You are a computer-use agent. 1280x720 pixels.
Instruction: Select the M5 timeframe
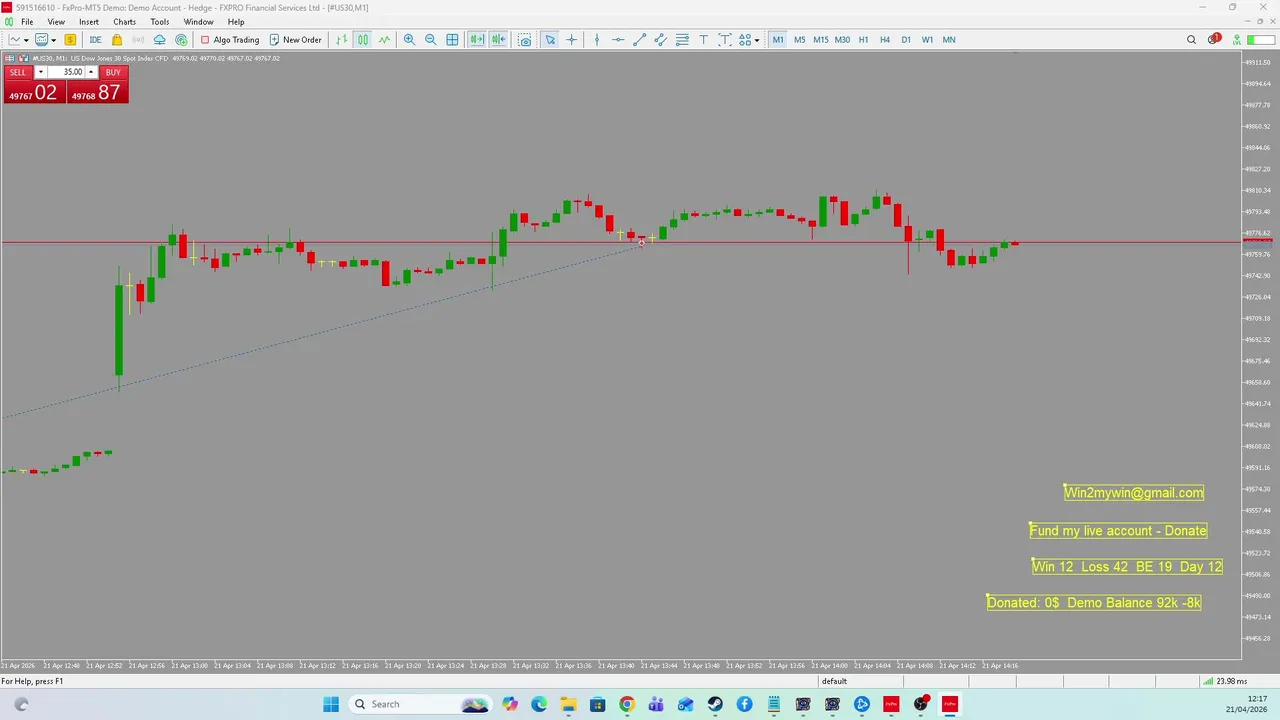(799, 40)
